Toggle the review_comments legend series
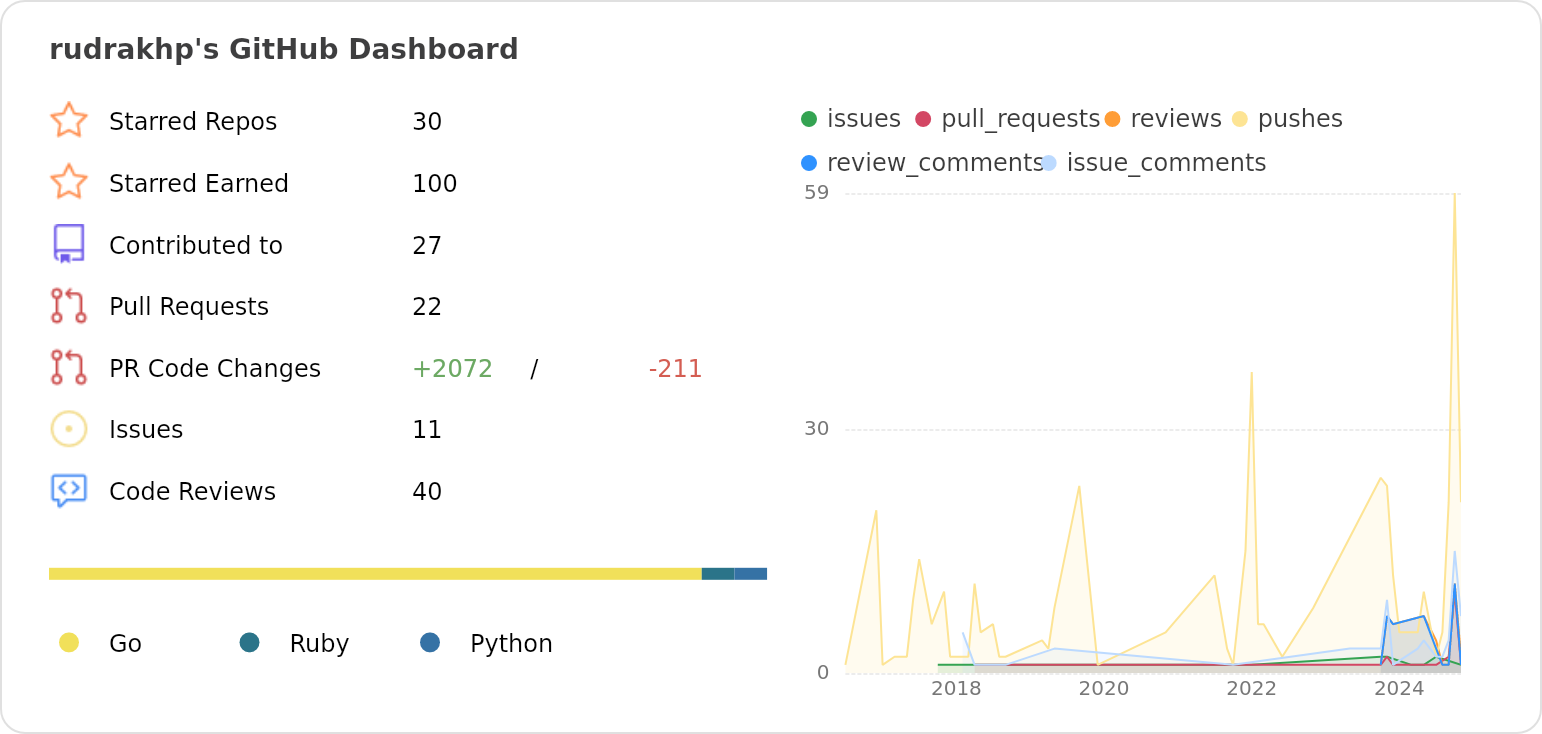The image size is (1542, 734). [x=922, y=163]
